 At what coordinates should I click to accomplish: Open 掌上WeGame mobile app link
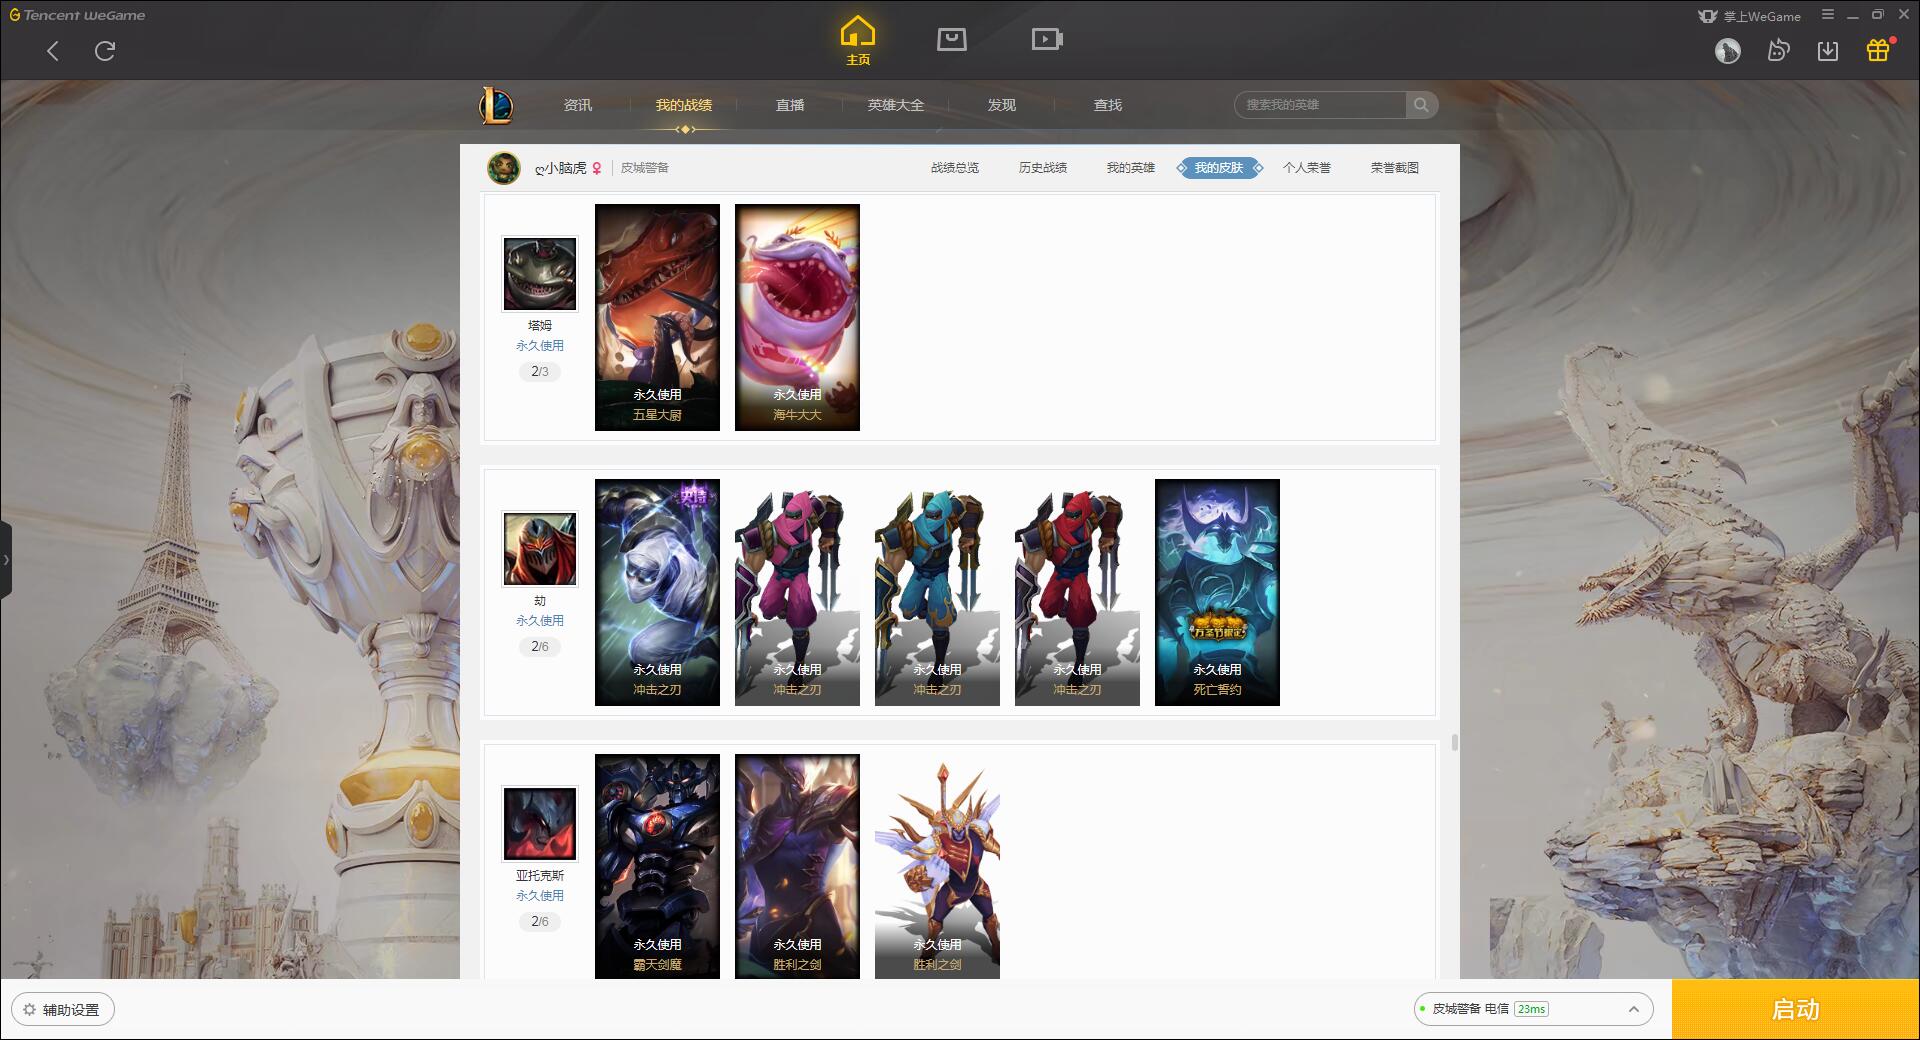[1749, 16]
